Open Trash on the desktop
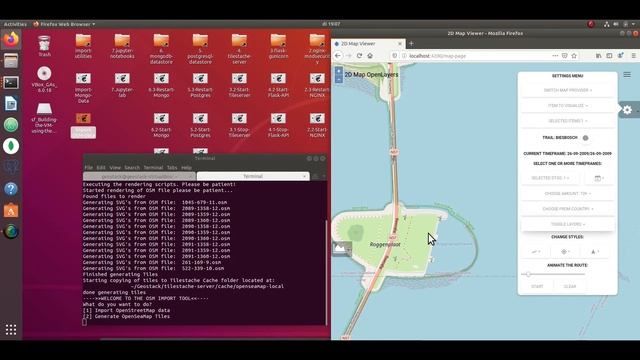 click(44, 46)
